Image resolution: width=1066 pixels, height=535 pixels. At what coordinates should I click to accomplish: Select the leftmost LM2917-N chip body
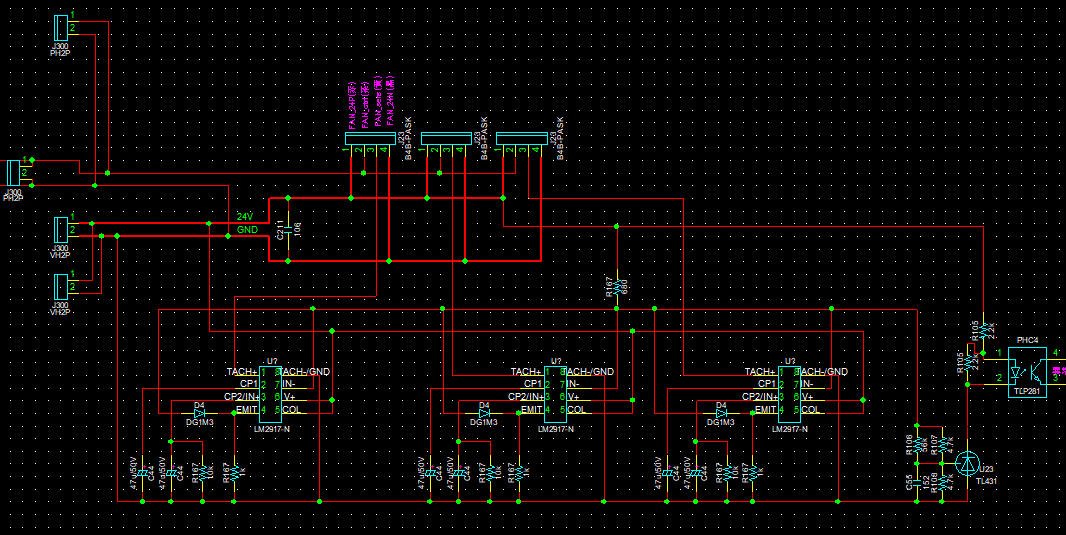270,394
